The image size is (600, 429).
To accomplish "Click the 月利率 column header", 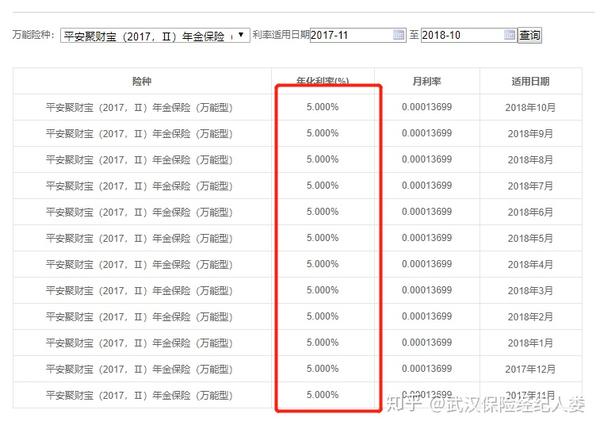I will tap(427, 81).
